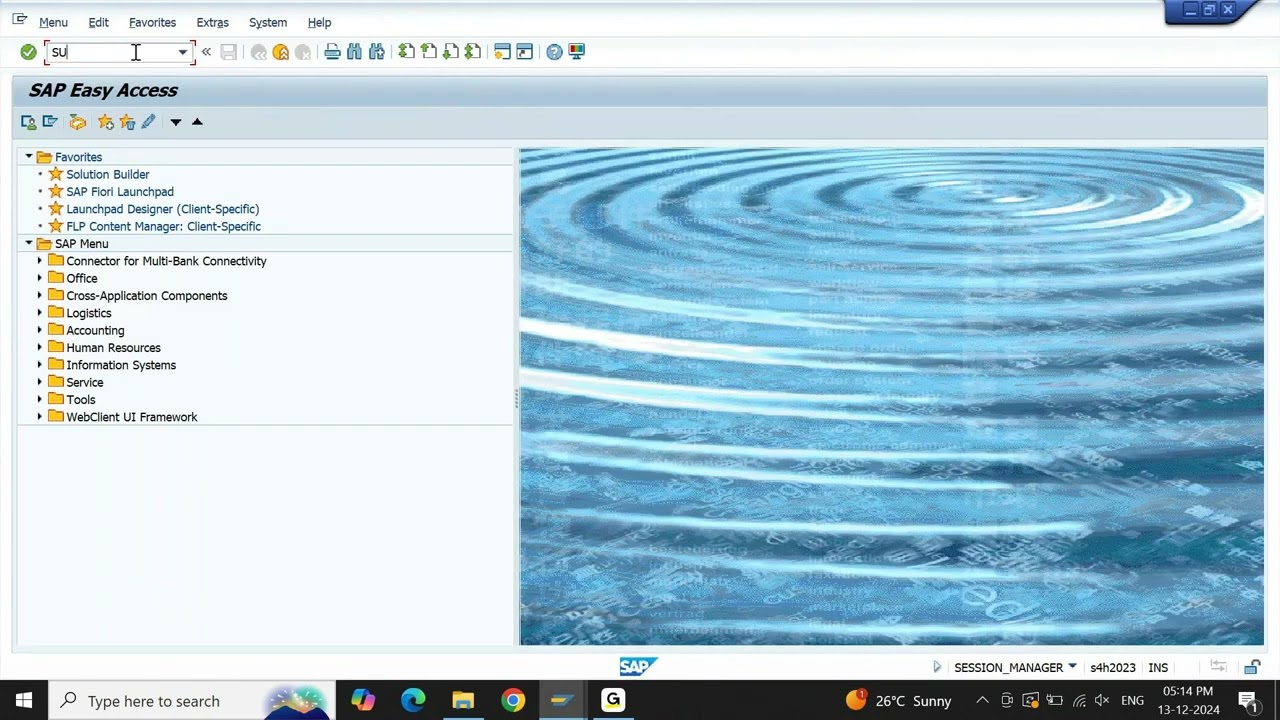Open the Extras menu
The height and width of the screenshot is (720, 1280).
coord(212,22)
